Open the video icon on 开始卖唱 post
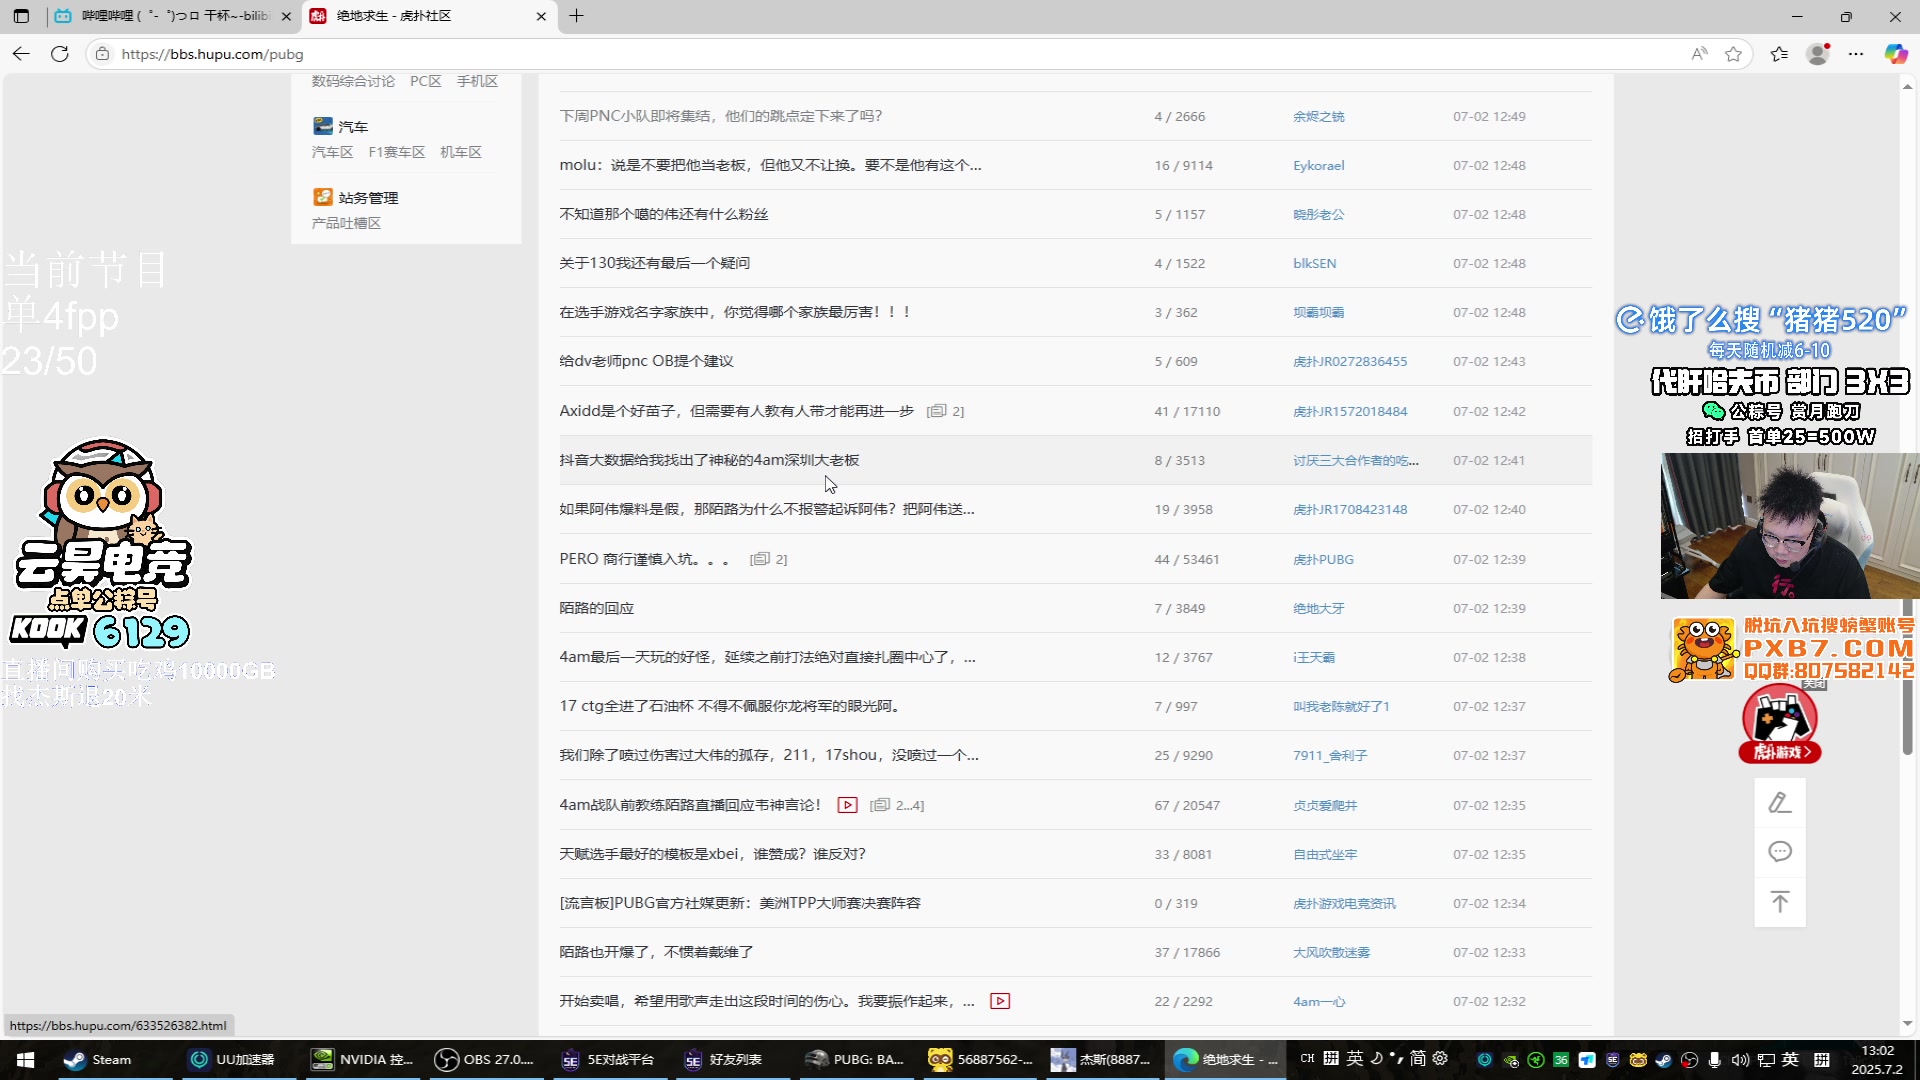This screenshot has height=1080, width=1920. click(1000, 1001)
